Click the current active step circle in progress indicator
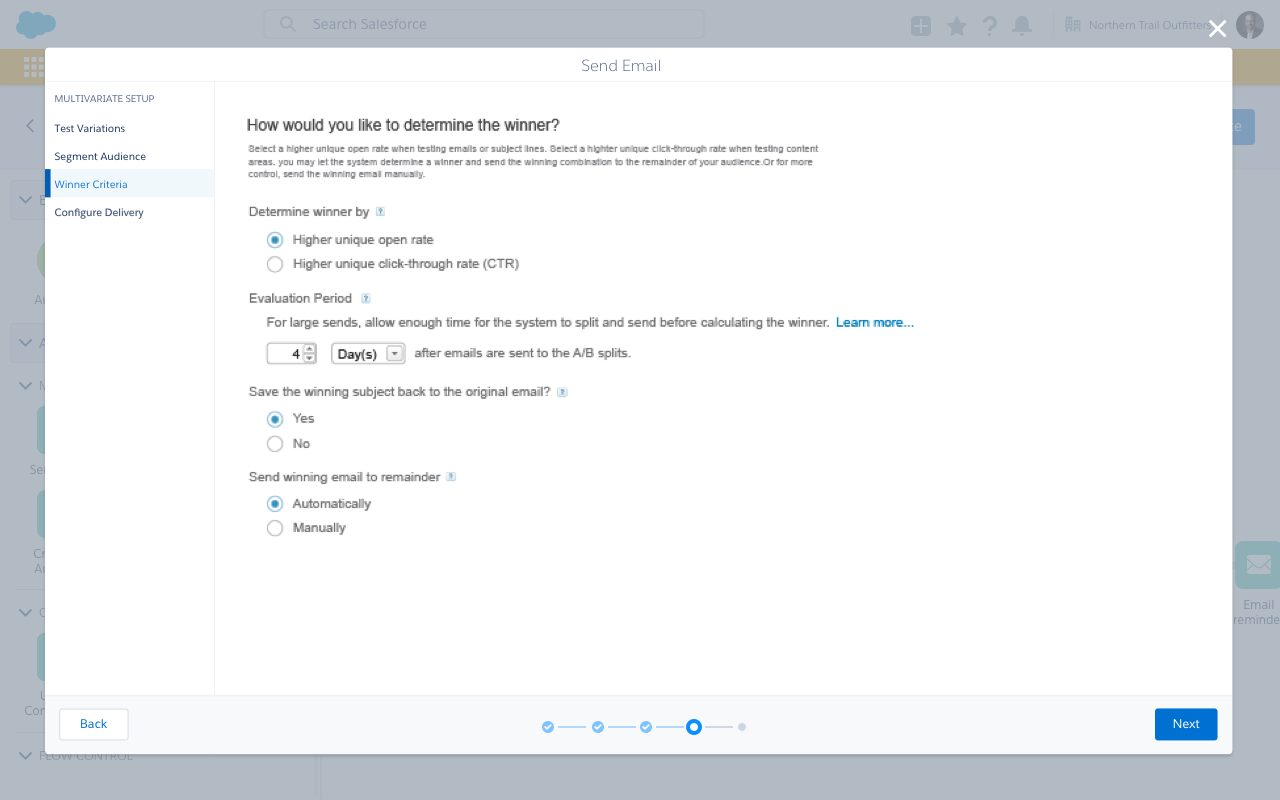The width and height of the screenshot is (1280, 800). 694,727
